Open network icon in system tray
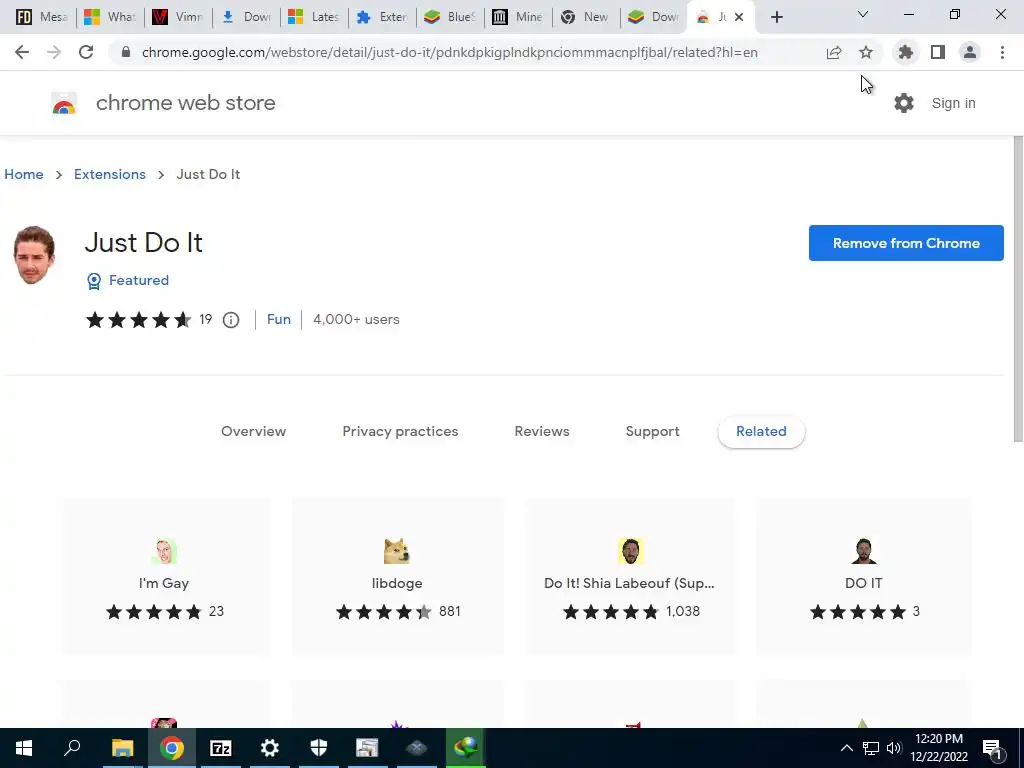 click(871, 748)
